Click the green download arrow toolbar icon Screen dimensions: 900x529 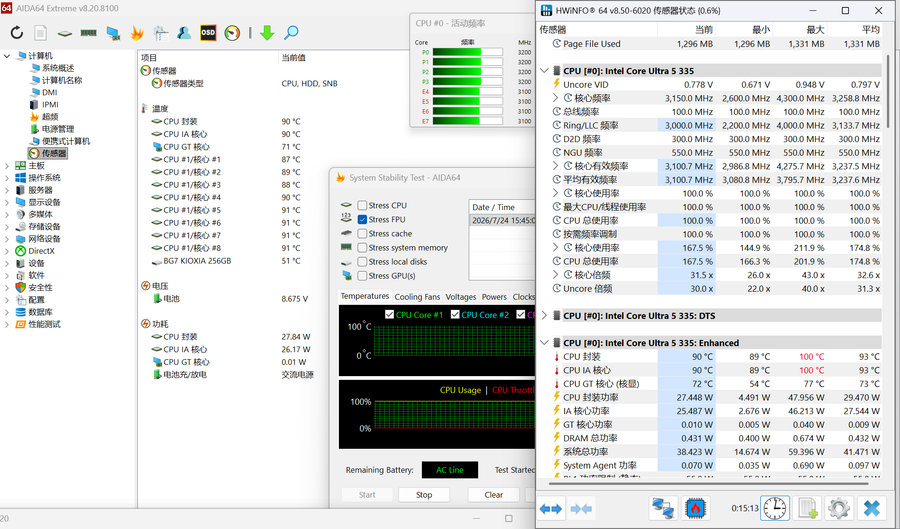pyautogui.click(x=267, y=33)
